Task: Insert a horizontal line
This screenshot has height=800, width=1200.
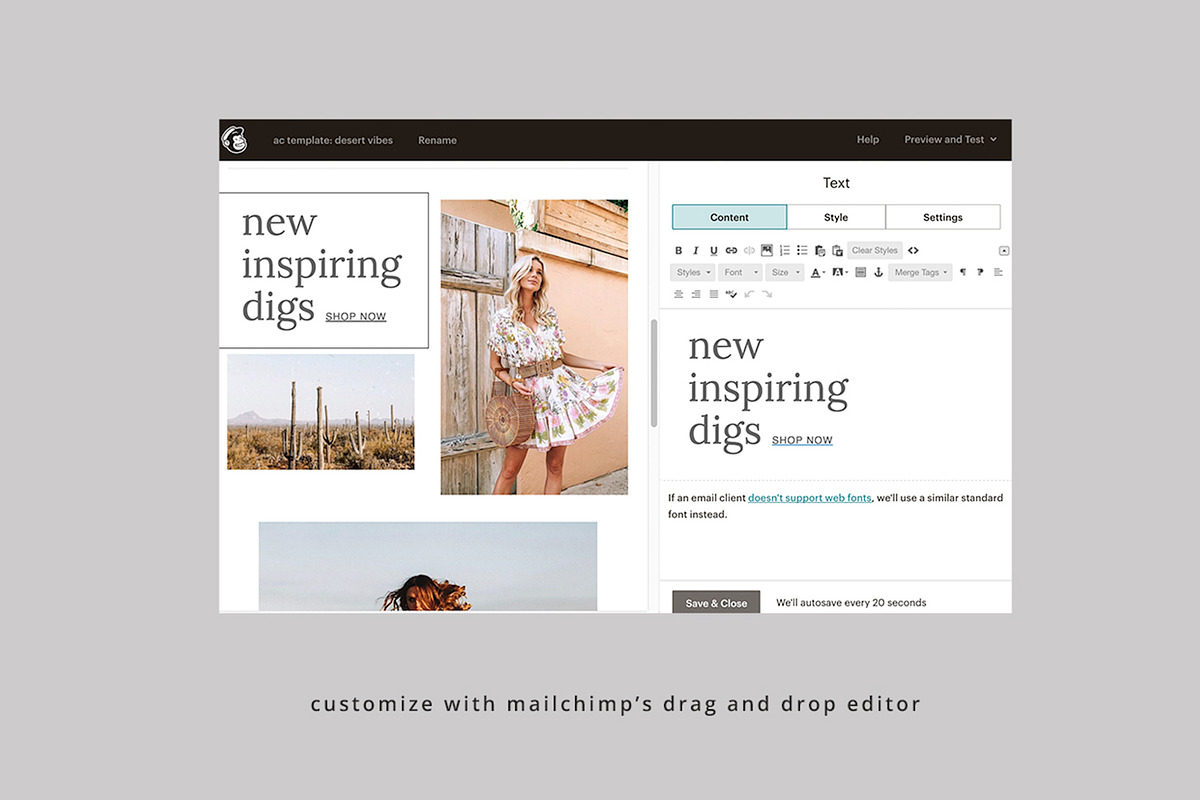Action: click(861, 272)
